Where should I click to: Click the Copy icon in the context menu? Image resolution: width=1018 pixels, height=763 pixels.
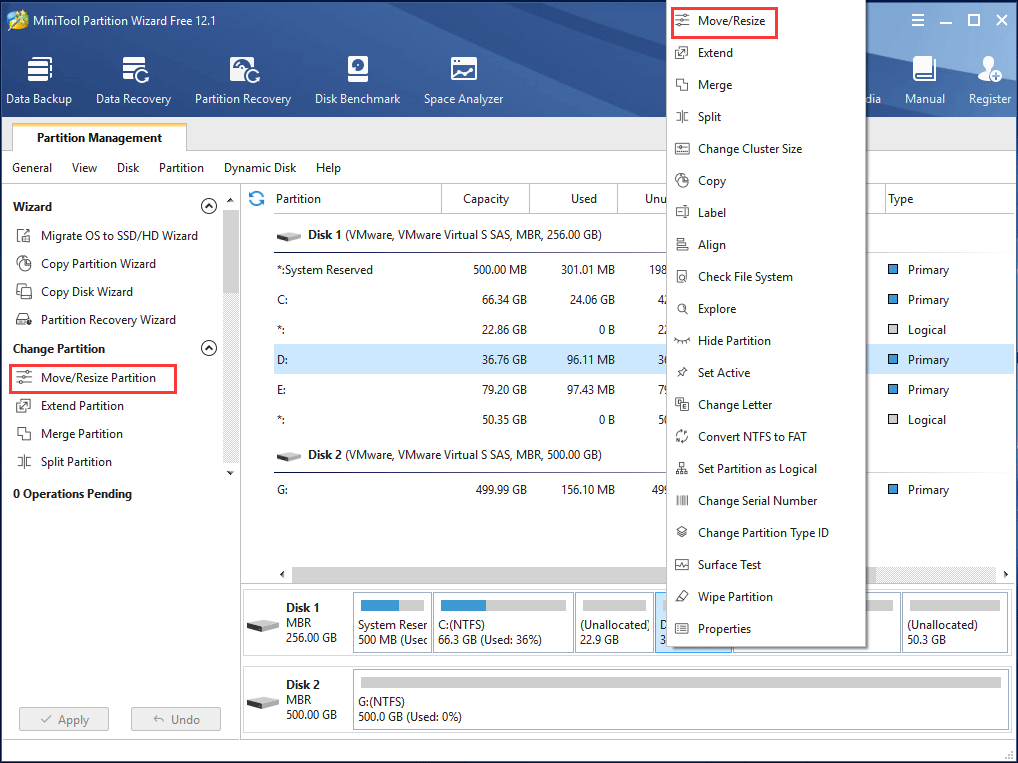point(682,181)
